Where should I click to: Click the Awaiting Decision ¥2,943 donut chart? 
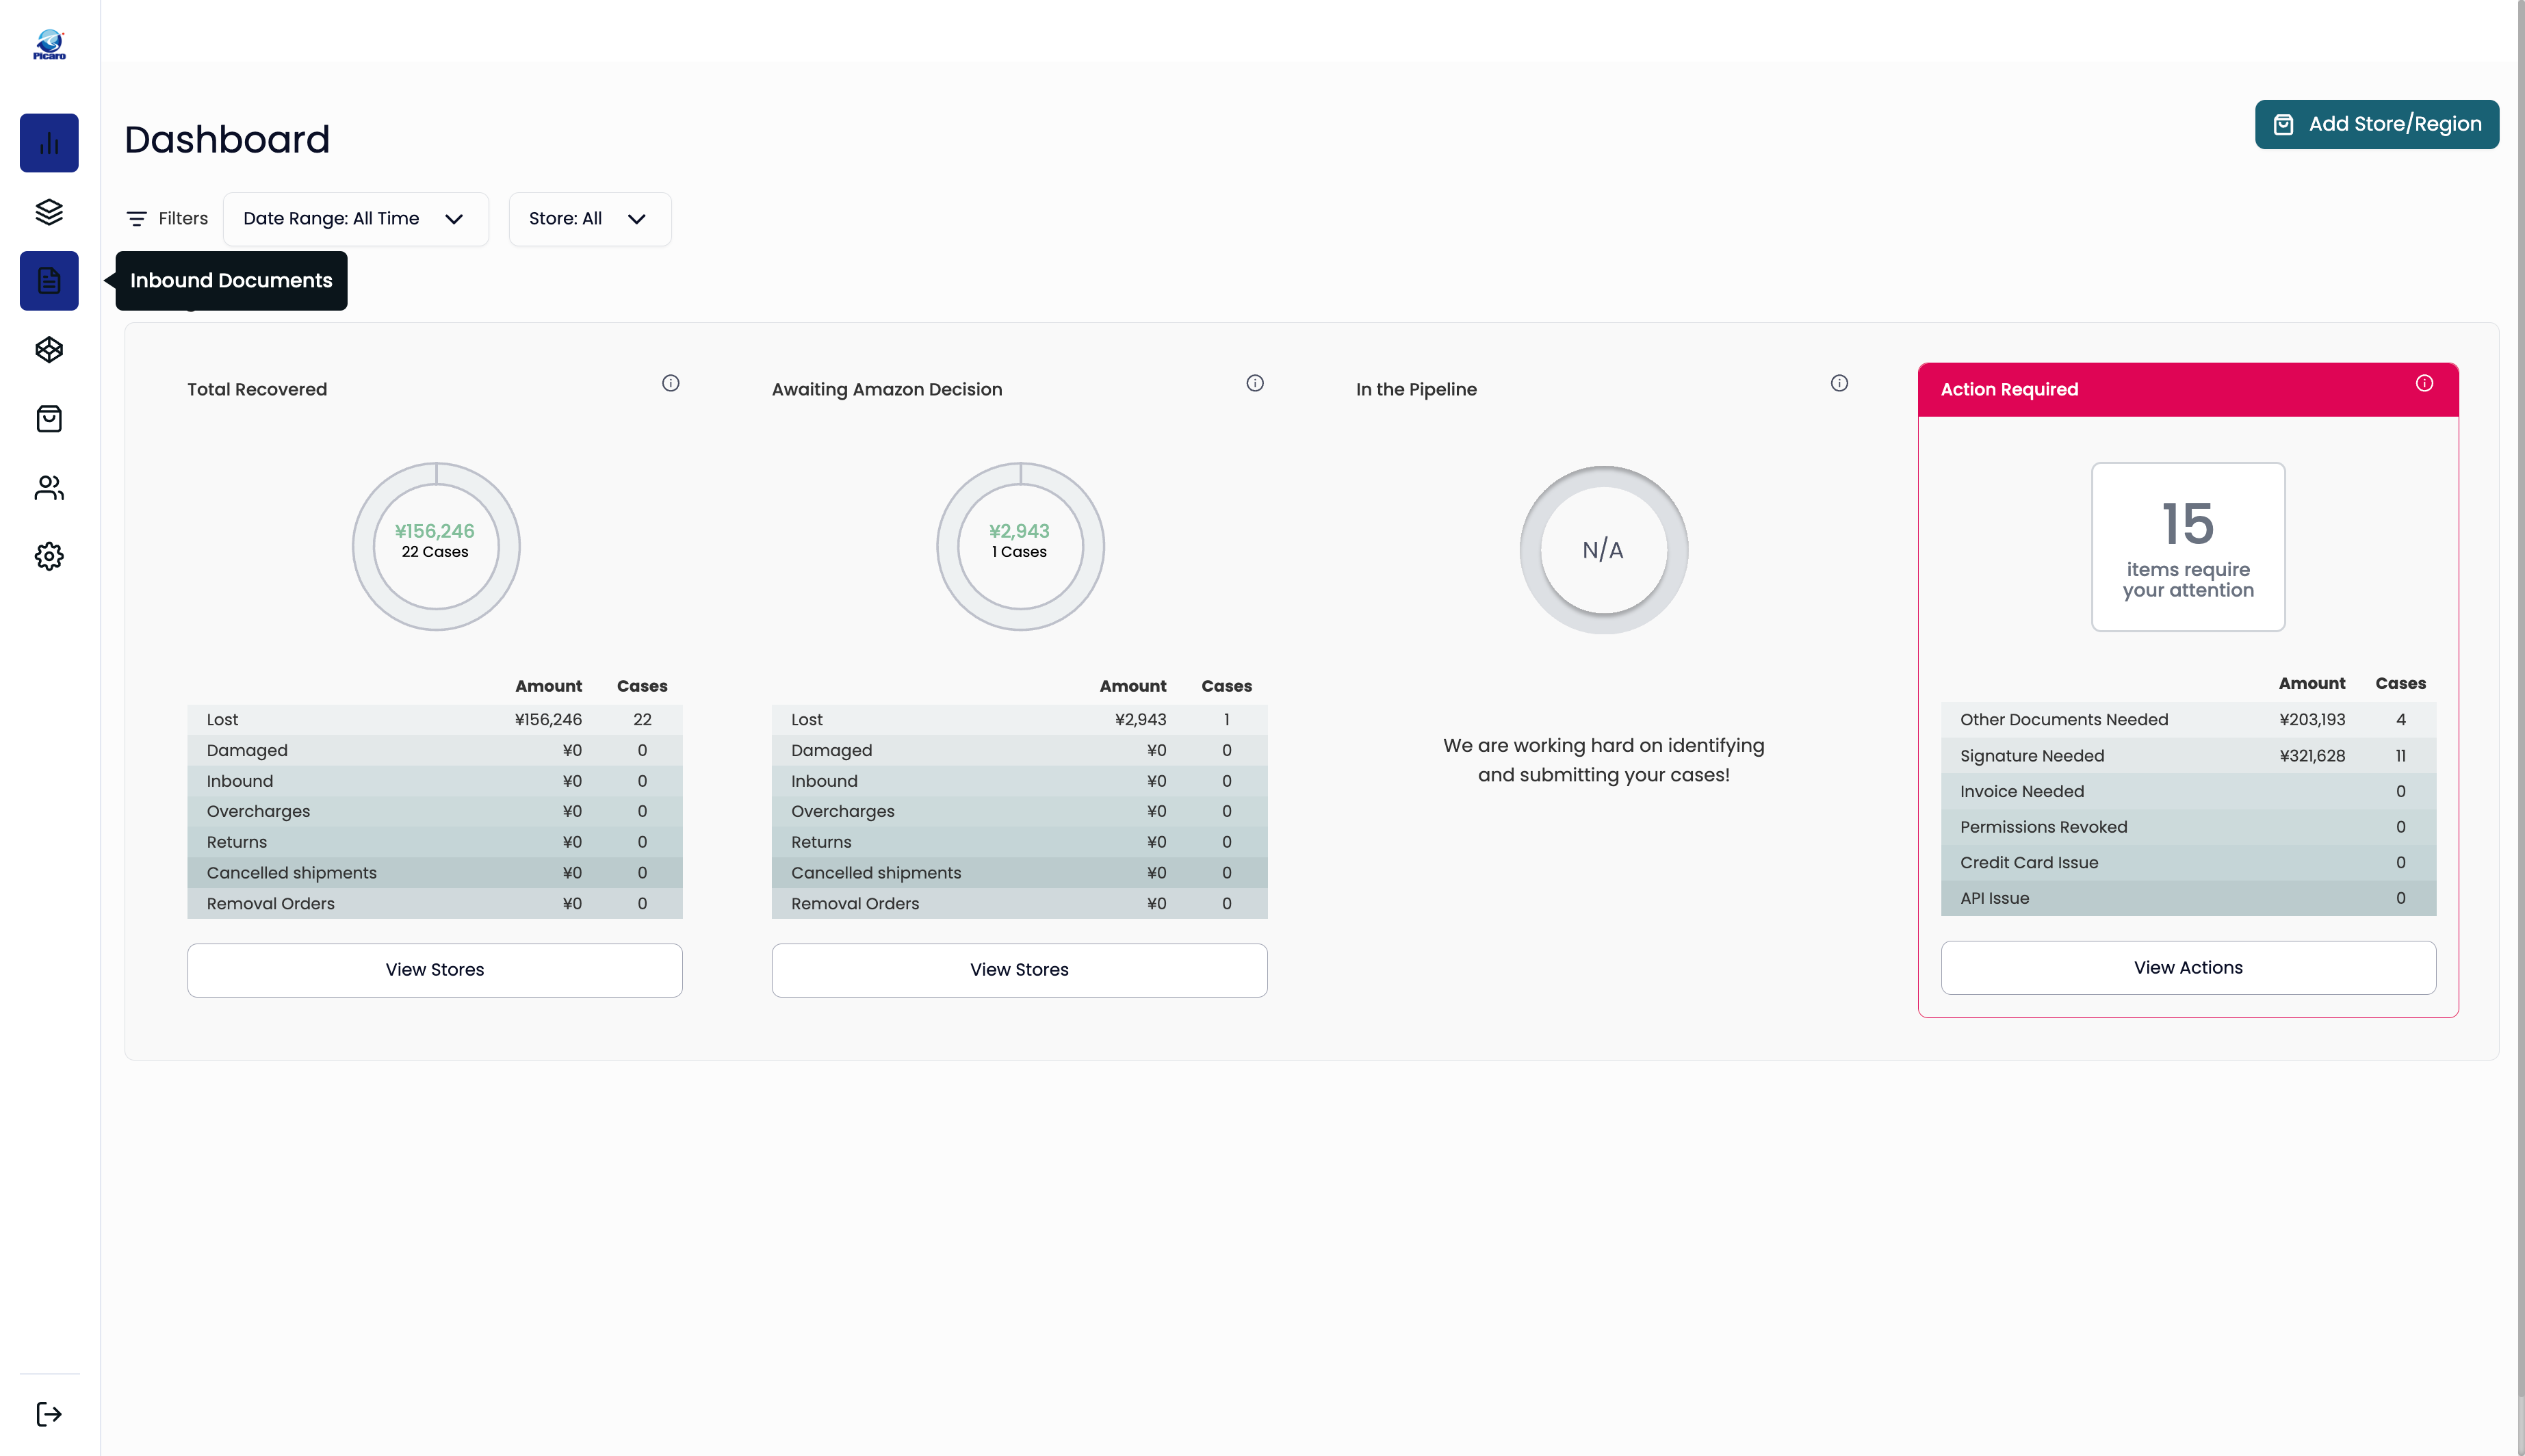coord(1020,546)
